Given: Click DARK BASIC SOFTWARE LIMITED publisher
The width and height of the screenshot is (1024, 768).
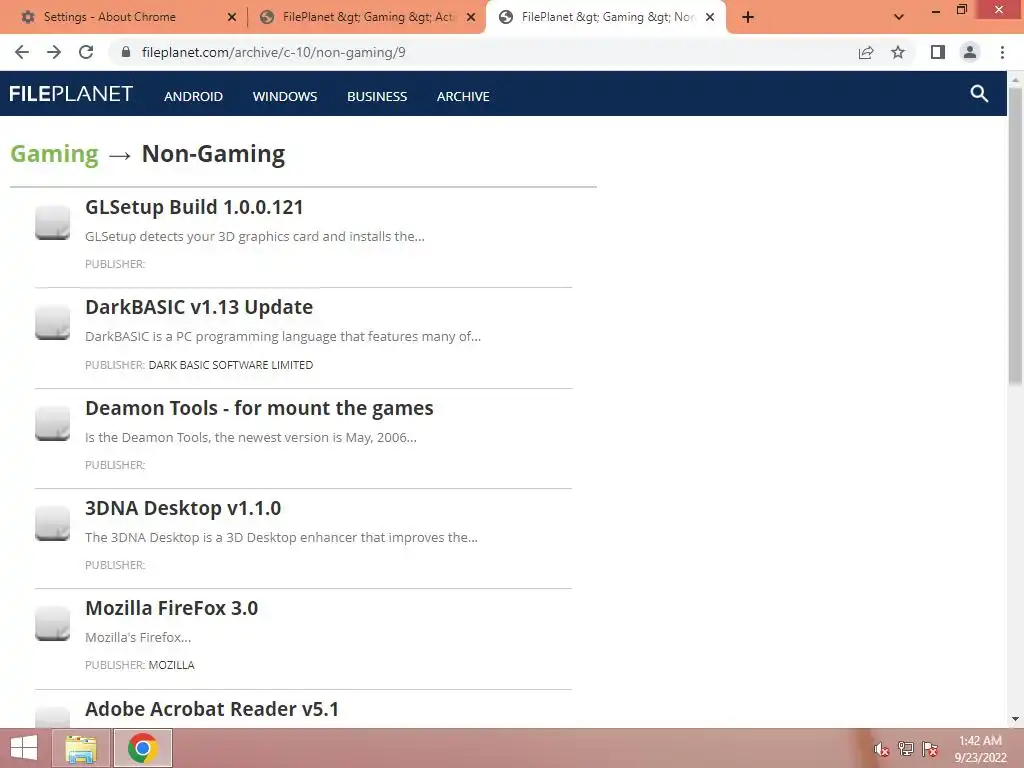Looking at the screenshot, I should (231, 365).
